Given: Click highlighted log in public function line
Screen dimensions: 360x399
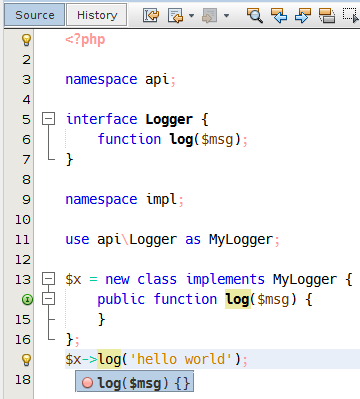Looking at the screenshot, I should 238,300.
